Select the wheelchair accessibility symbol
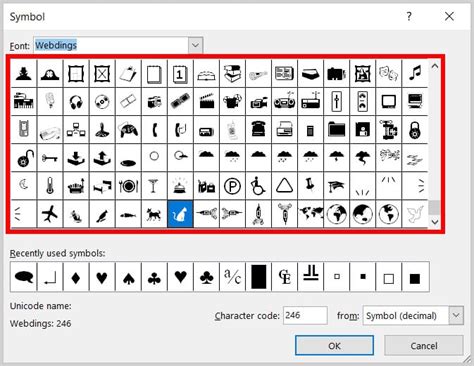 pyautogui.click(x=258, y=186)
